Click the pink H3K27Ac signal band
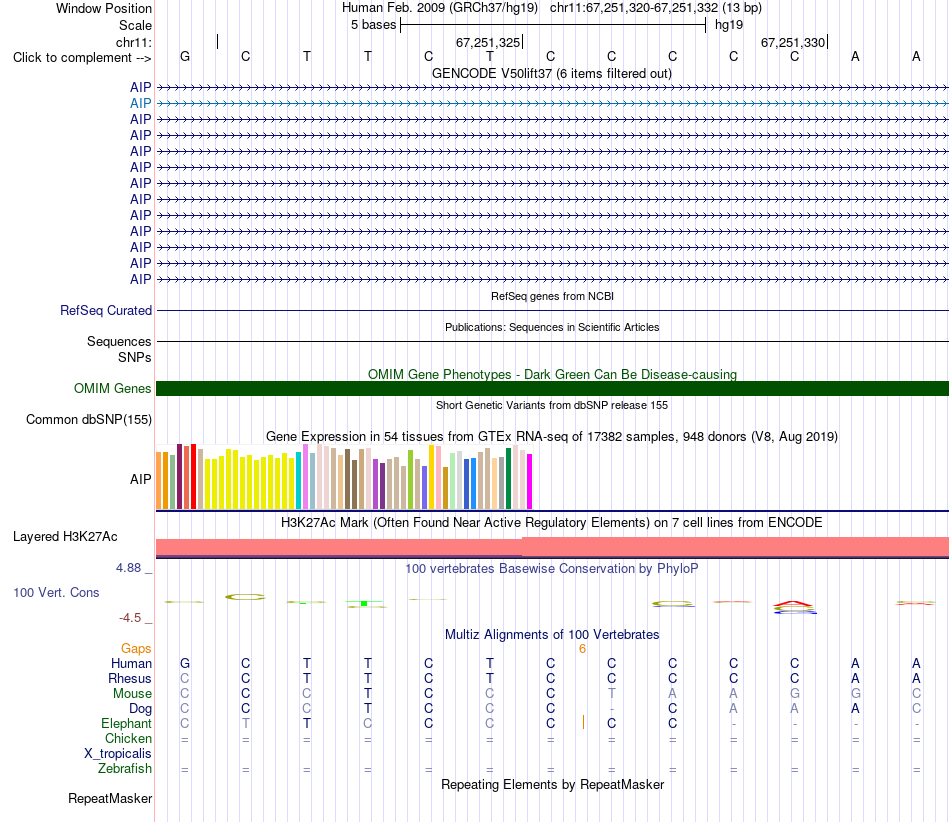Image resolution: width=950 pixels, height=822 pixels. pyautogui.click(x=553, y=546)
